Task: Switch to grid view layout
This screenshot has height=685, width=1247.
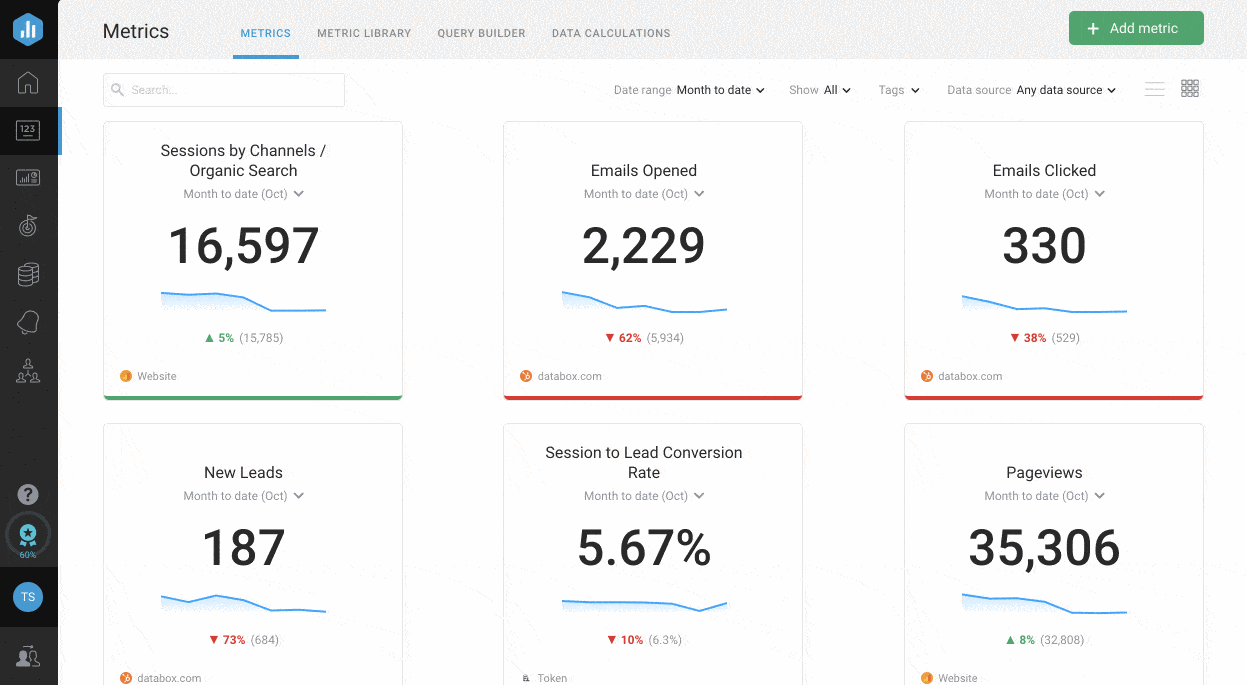Action: point(1190,89)
